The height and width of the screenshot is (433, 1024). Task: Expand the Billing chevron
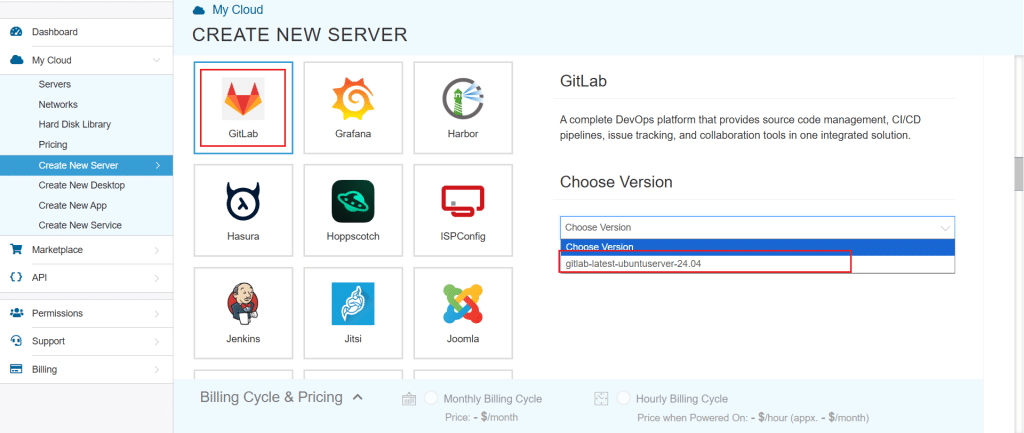157,370
